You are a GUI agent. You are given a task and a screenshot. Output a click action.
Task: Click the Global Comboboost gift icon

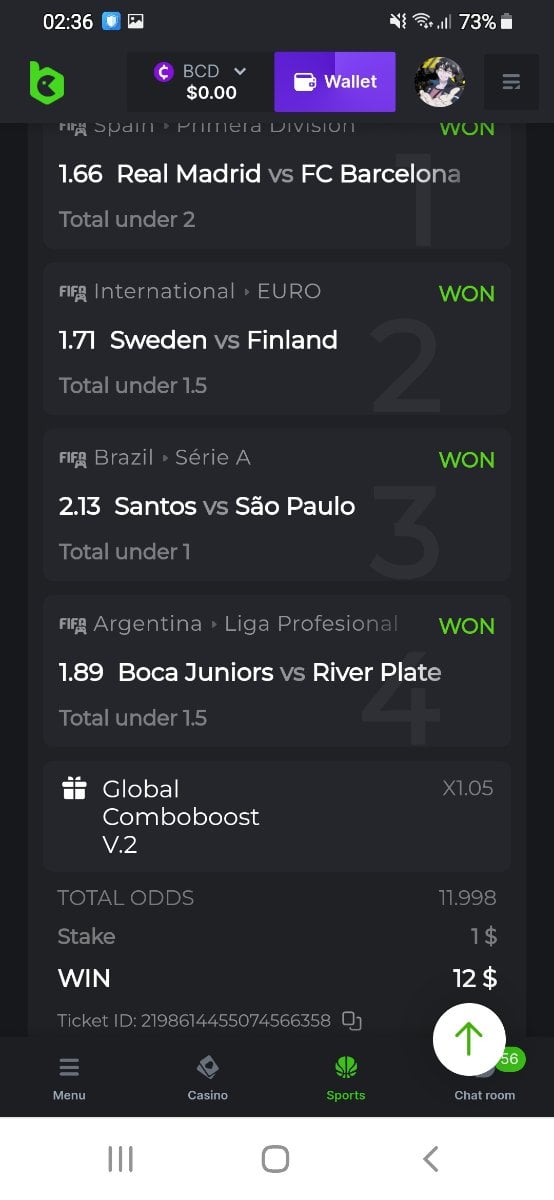coord(74,789)
